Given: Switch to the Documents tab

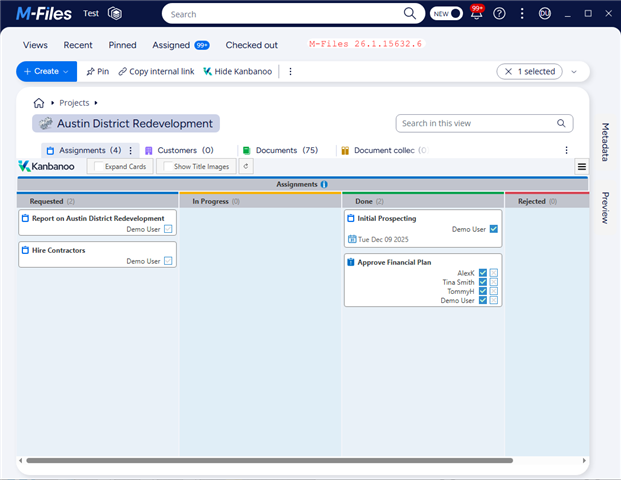Looking at the screenshot, I should click(279, 150).
